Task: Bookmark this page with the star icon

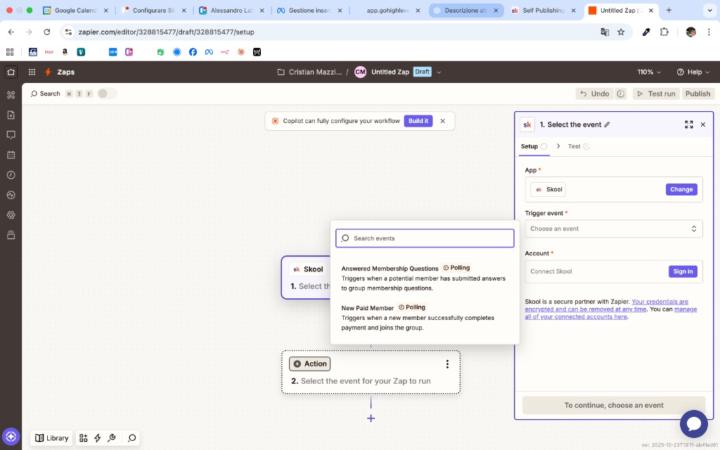Action: (x=621, y=32)
